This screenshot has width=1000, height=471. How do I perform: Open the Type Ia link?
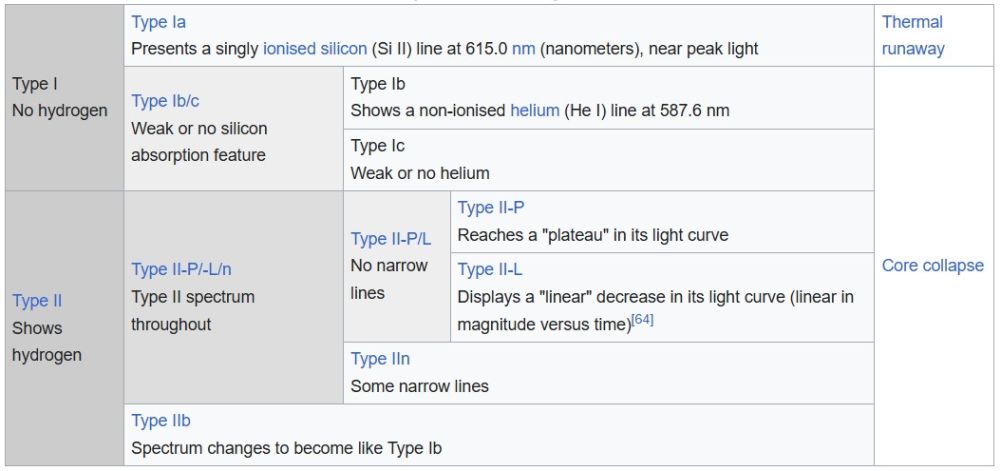158,22
